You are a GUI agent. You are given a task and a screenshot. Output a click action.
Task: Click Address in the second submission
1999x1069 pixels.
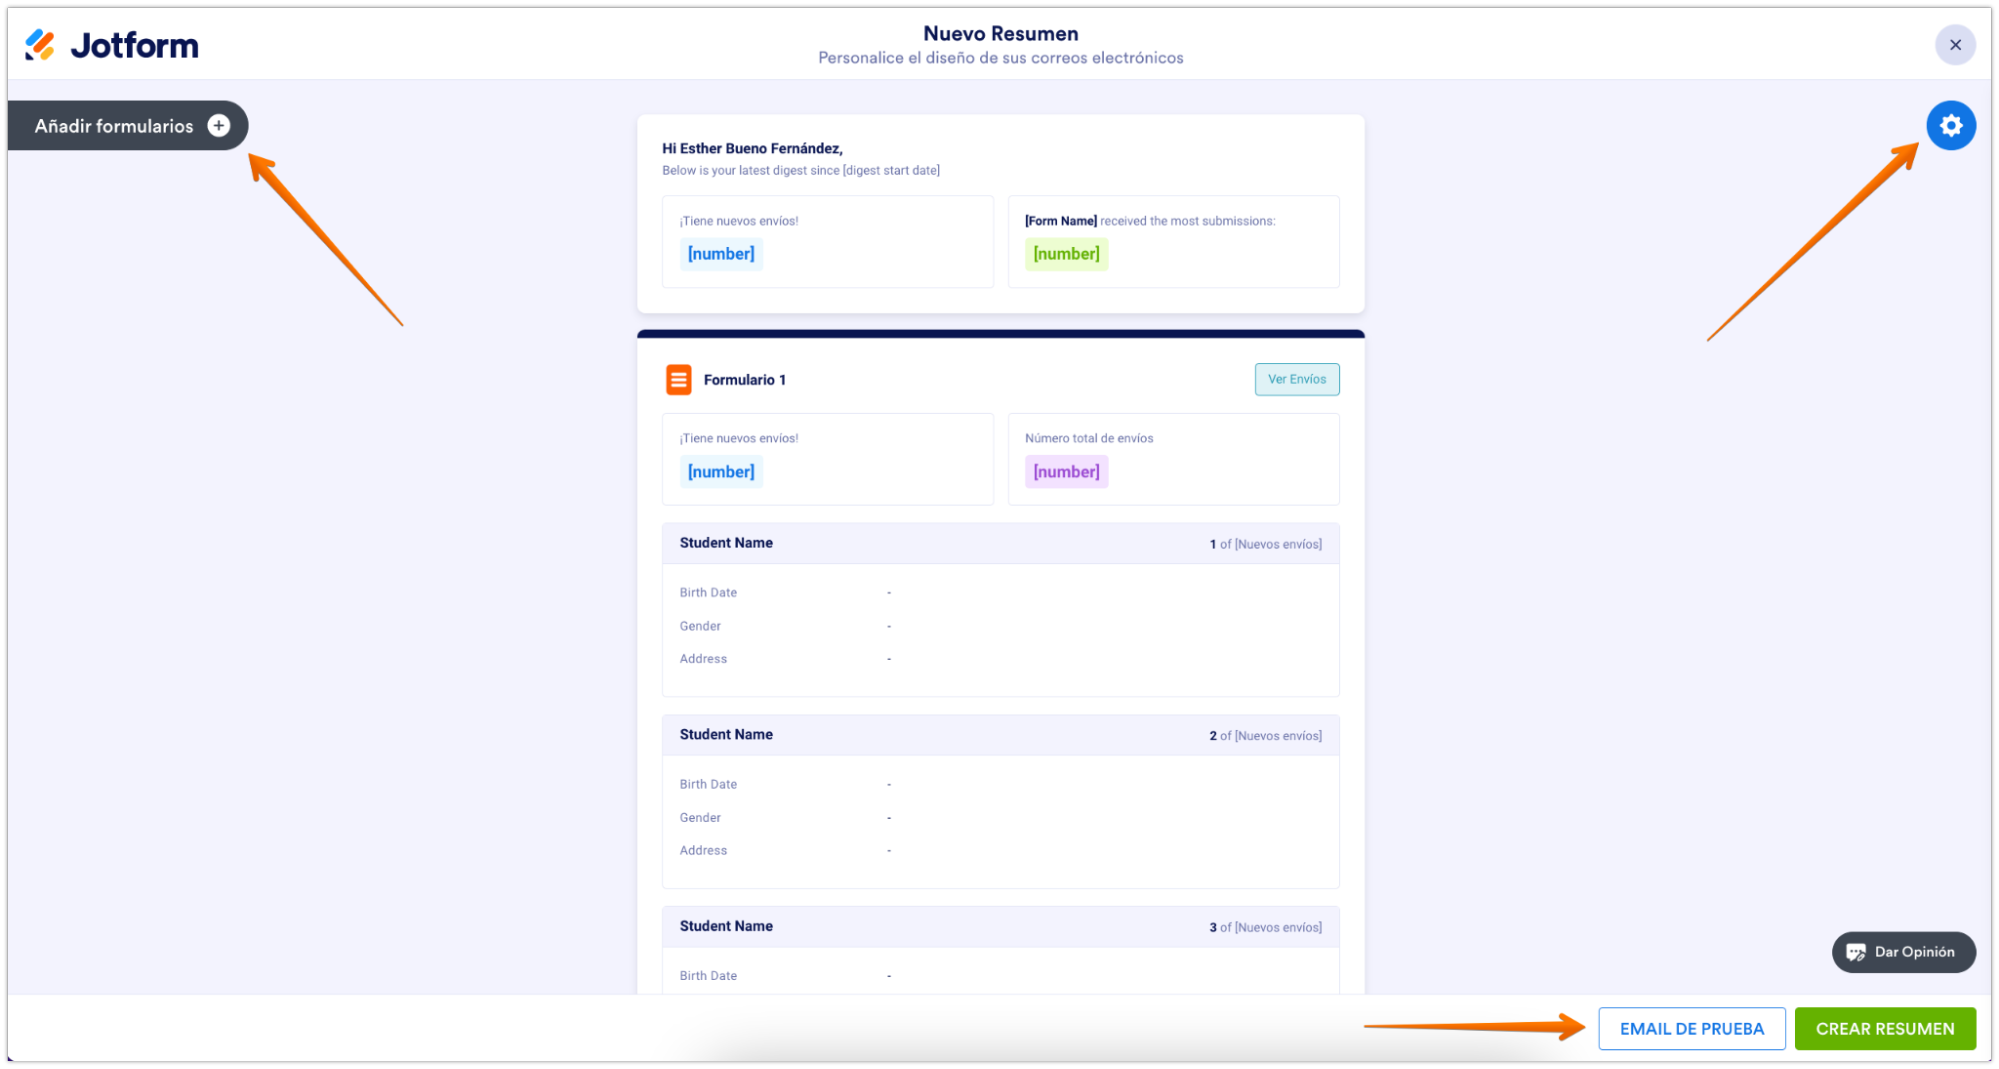pyautogui.click(x=703, y=851)
